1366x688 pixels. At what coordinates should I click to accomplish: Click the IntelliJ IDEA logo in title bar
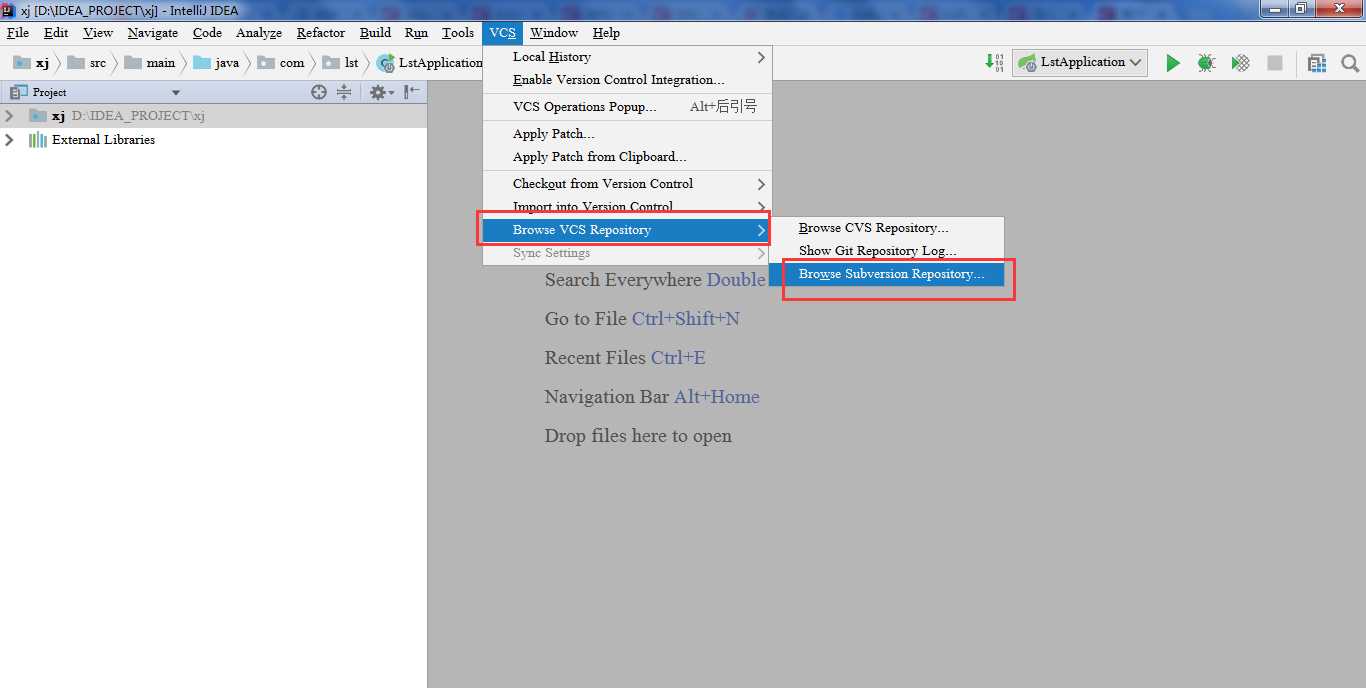coord(8,10)
